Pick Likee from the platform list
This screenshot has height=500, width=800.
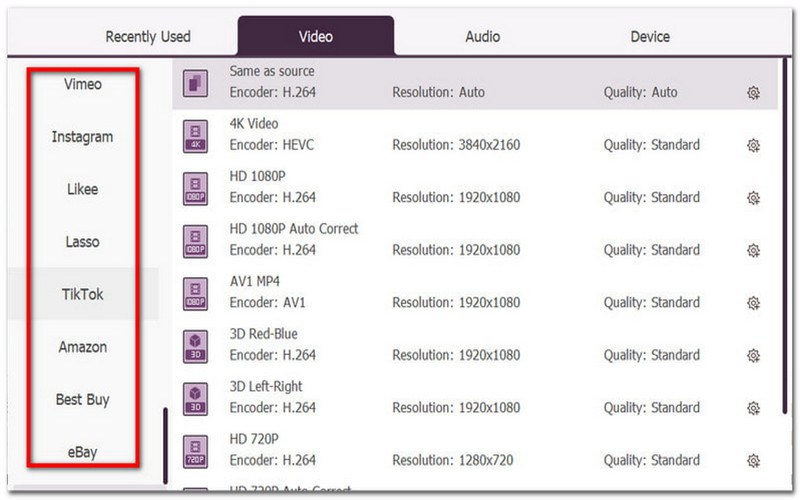[82, 189]
